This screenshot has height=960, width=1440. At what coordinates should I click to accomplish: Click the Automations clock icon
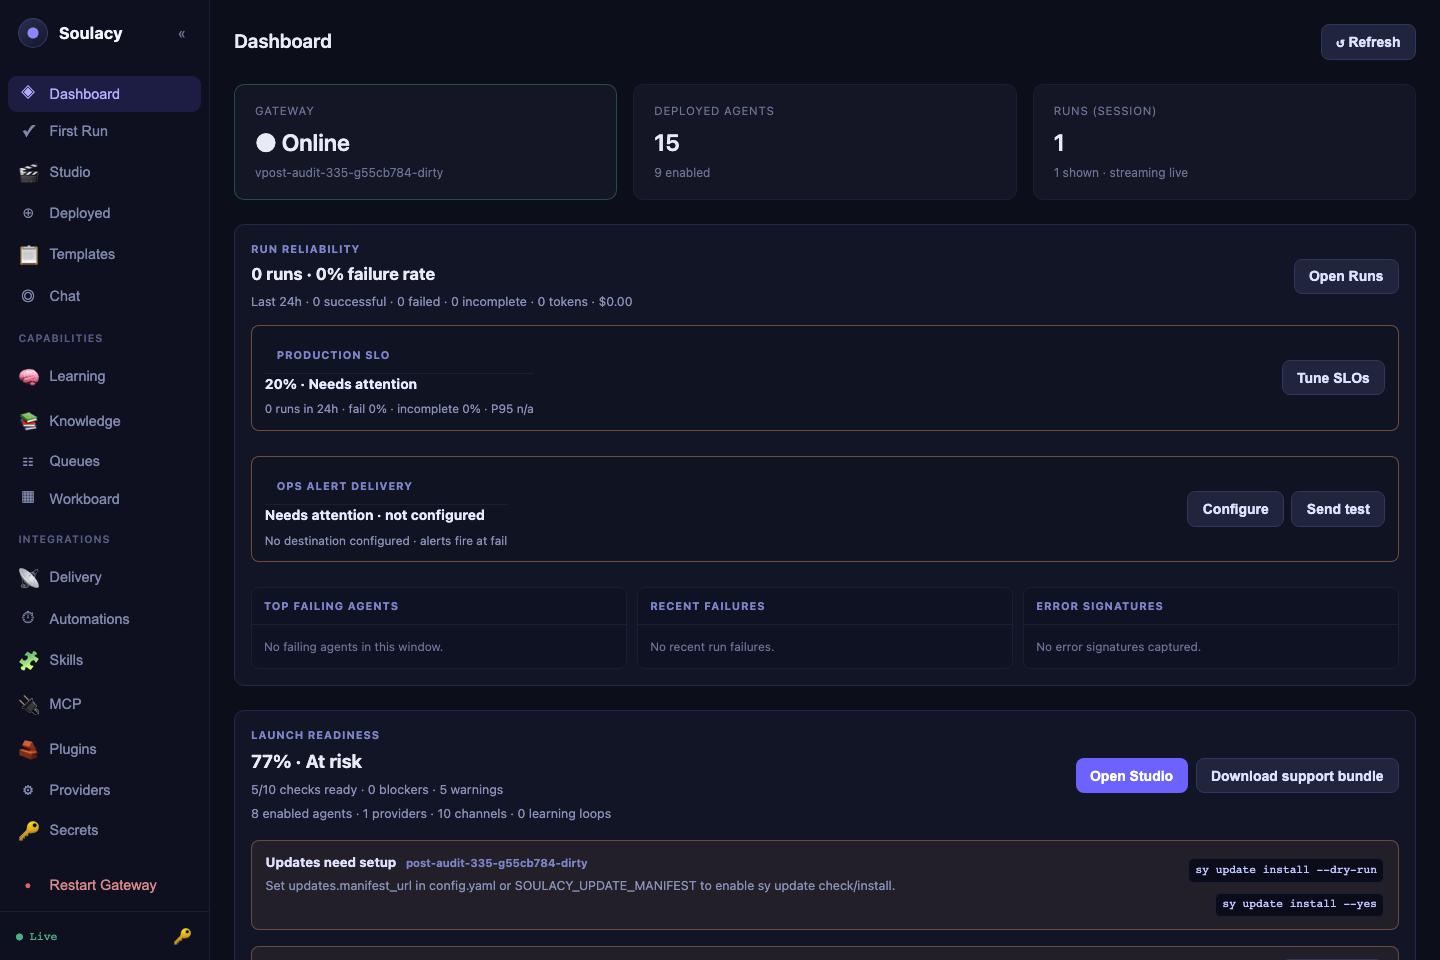(x=28, y=618)
